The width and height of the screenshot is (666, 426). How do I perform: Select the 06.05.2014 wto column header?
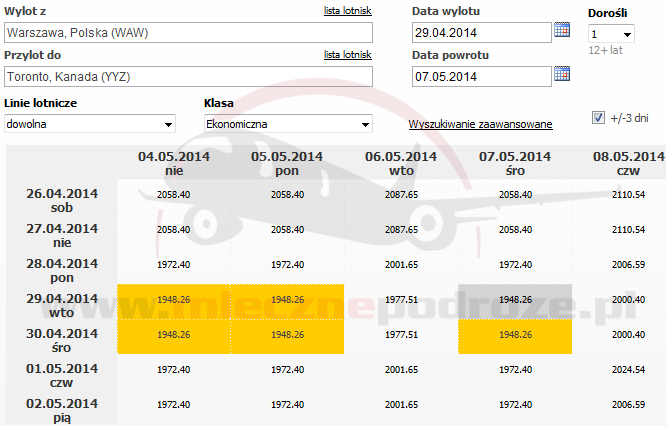tap(401, 164)
